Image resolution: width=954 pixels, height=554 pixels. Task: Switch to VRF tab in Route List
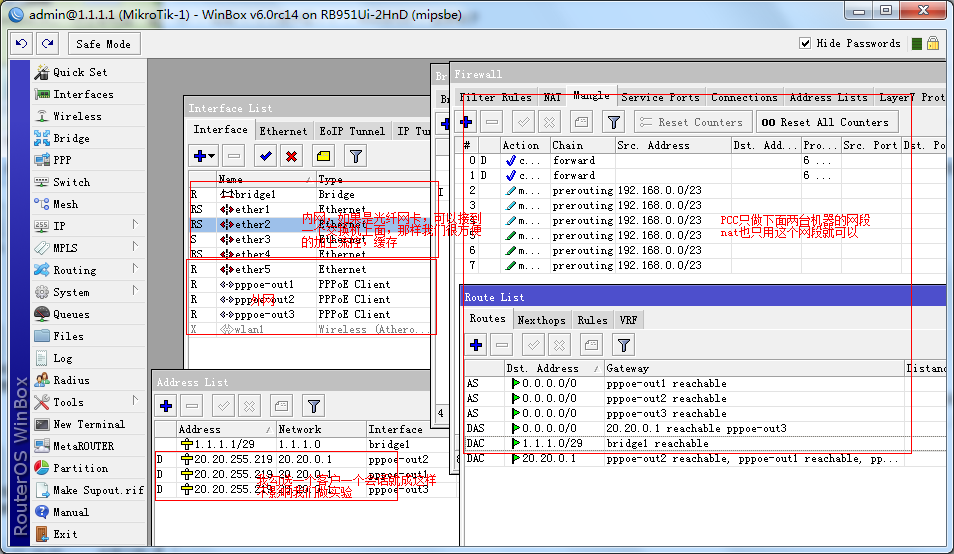[x=628, y=320]
